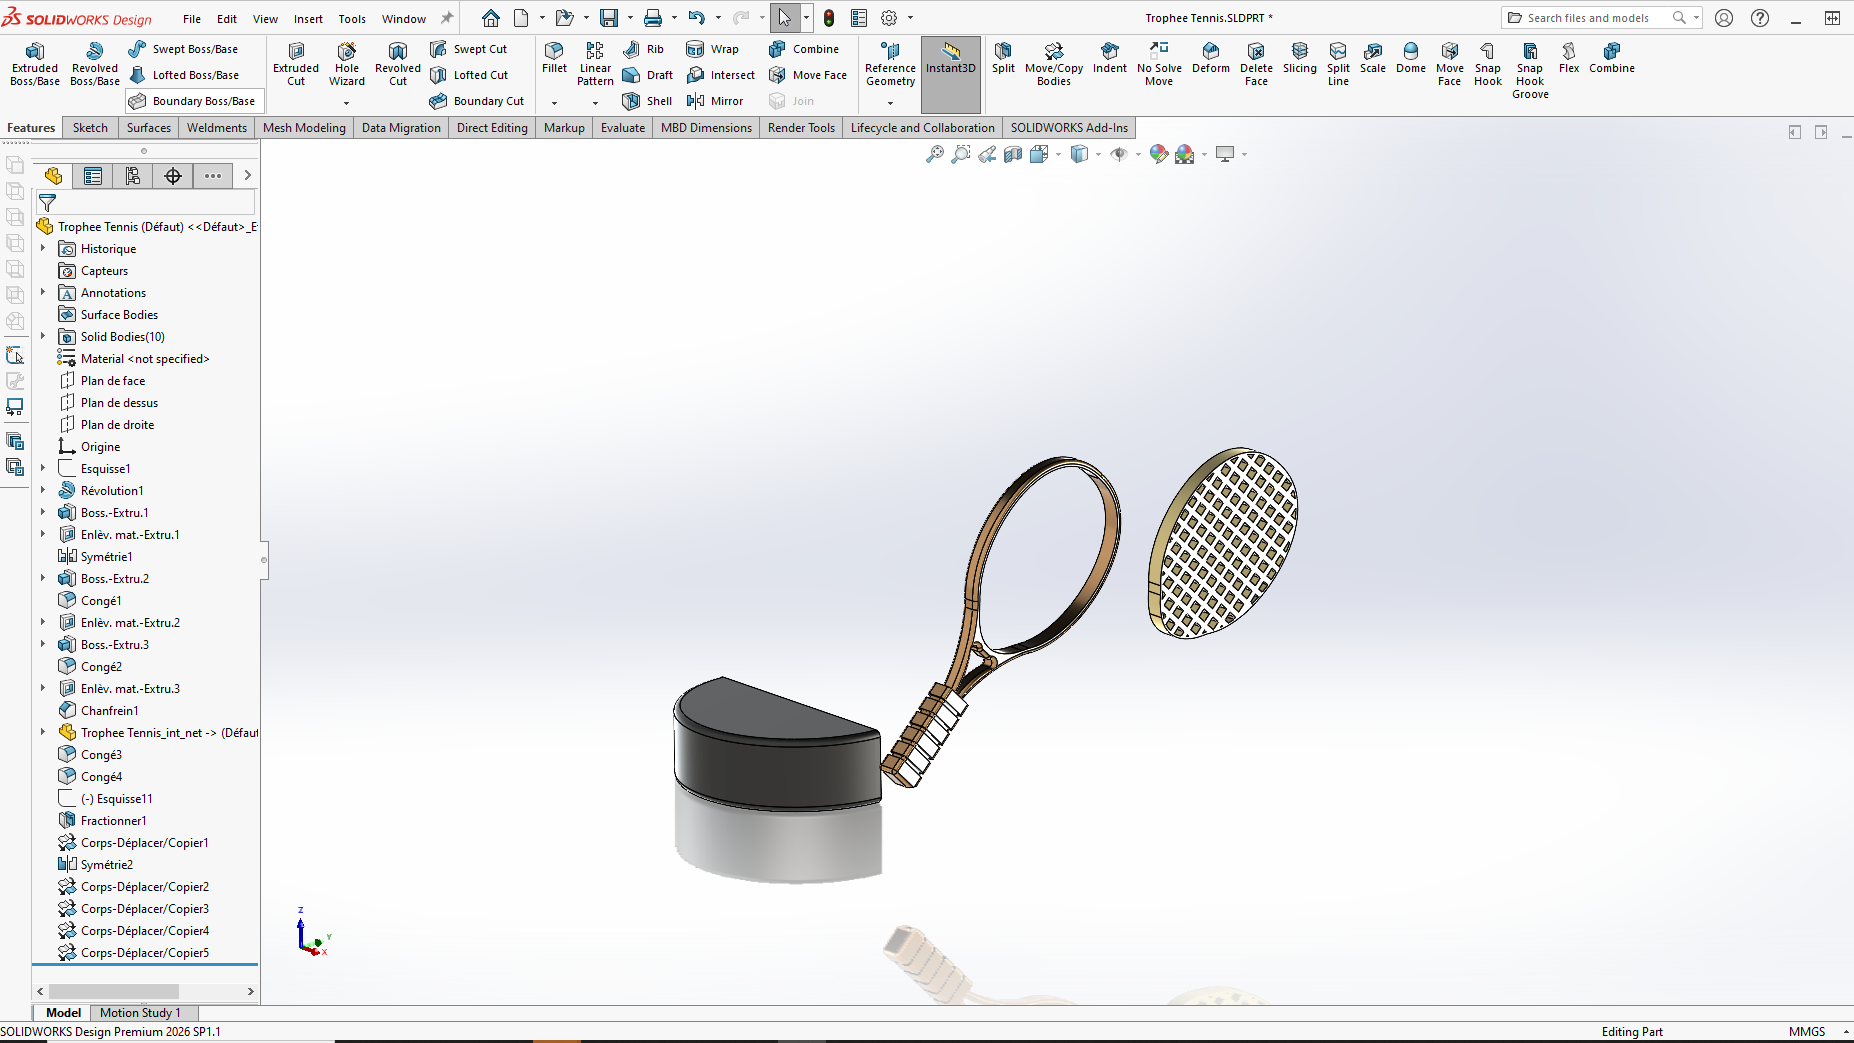The width and height of the screenshot is (1854, 1043).
Task: Select the Revolved Cut tool
Action: tap(398, 64)
